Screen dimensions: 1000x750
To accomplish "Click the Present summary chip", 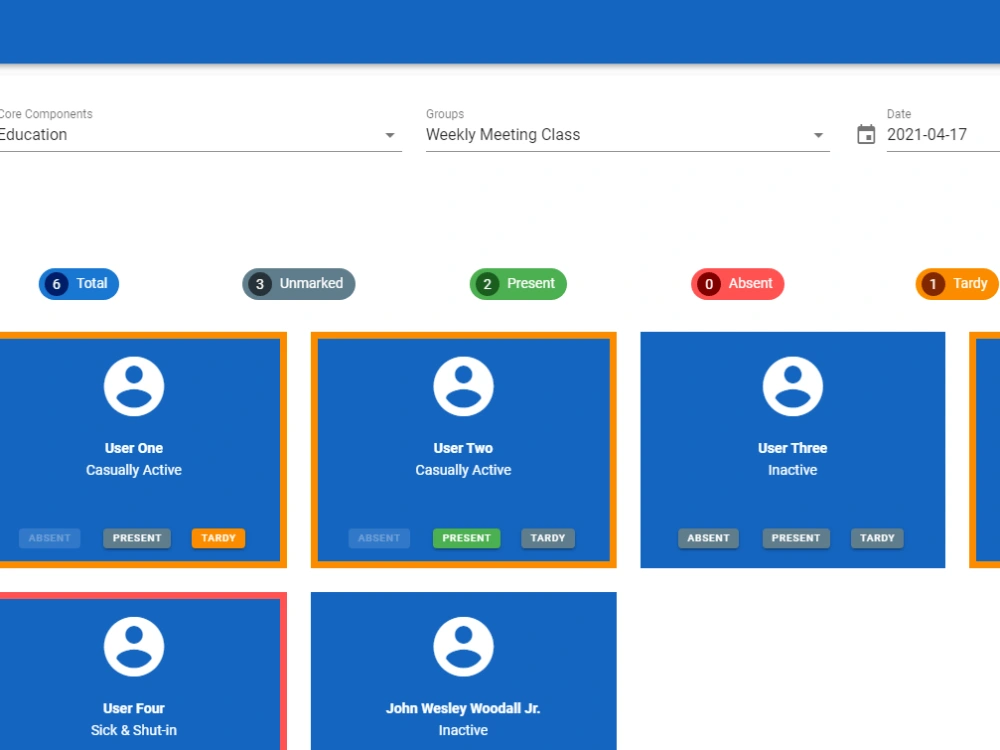I will (517, 284).
